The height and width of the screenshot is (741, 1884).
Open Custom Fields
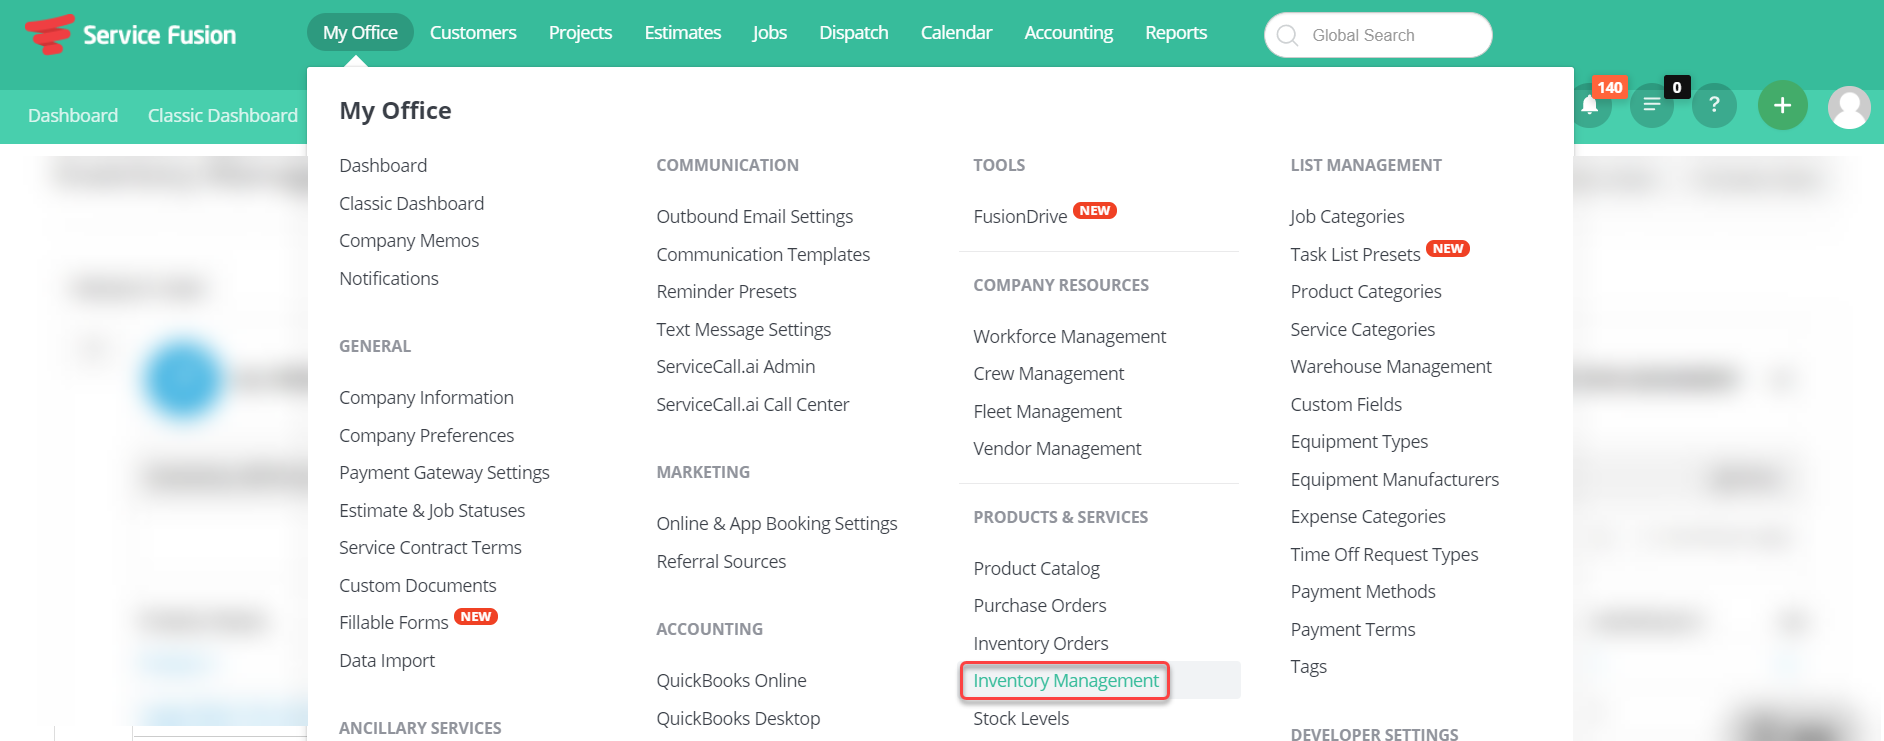[x=1346, y=404]
